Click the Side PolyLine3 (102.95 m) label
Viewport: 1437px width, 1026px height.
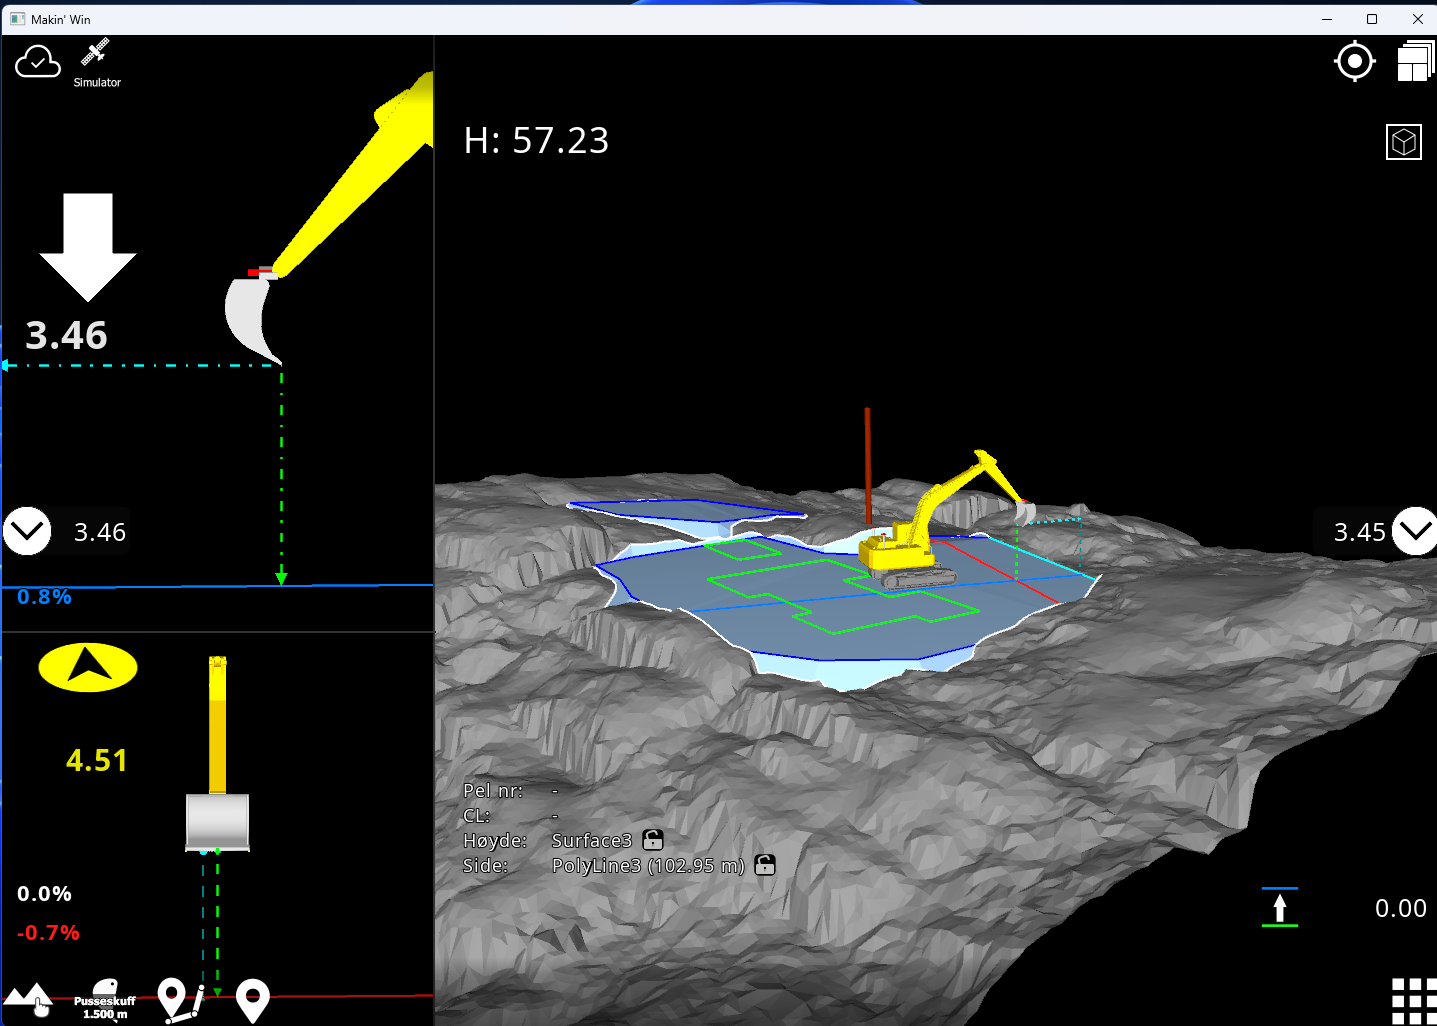click(647, 866)
